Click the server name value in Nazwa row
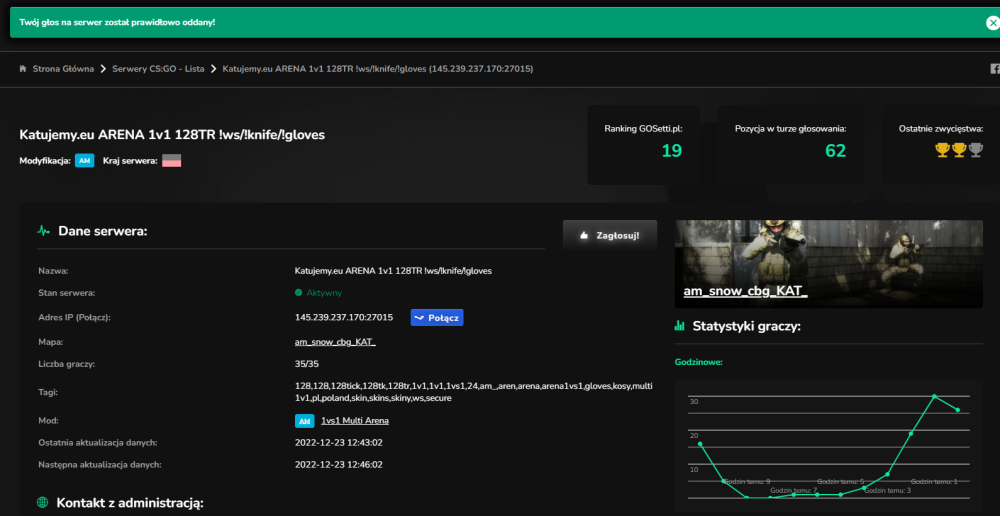The image size is (1000, 516). coord(393,270)
